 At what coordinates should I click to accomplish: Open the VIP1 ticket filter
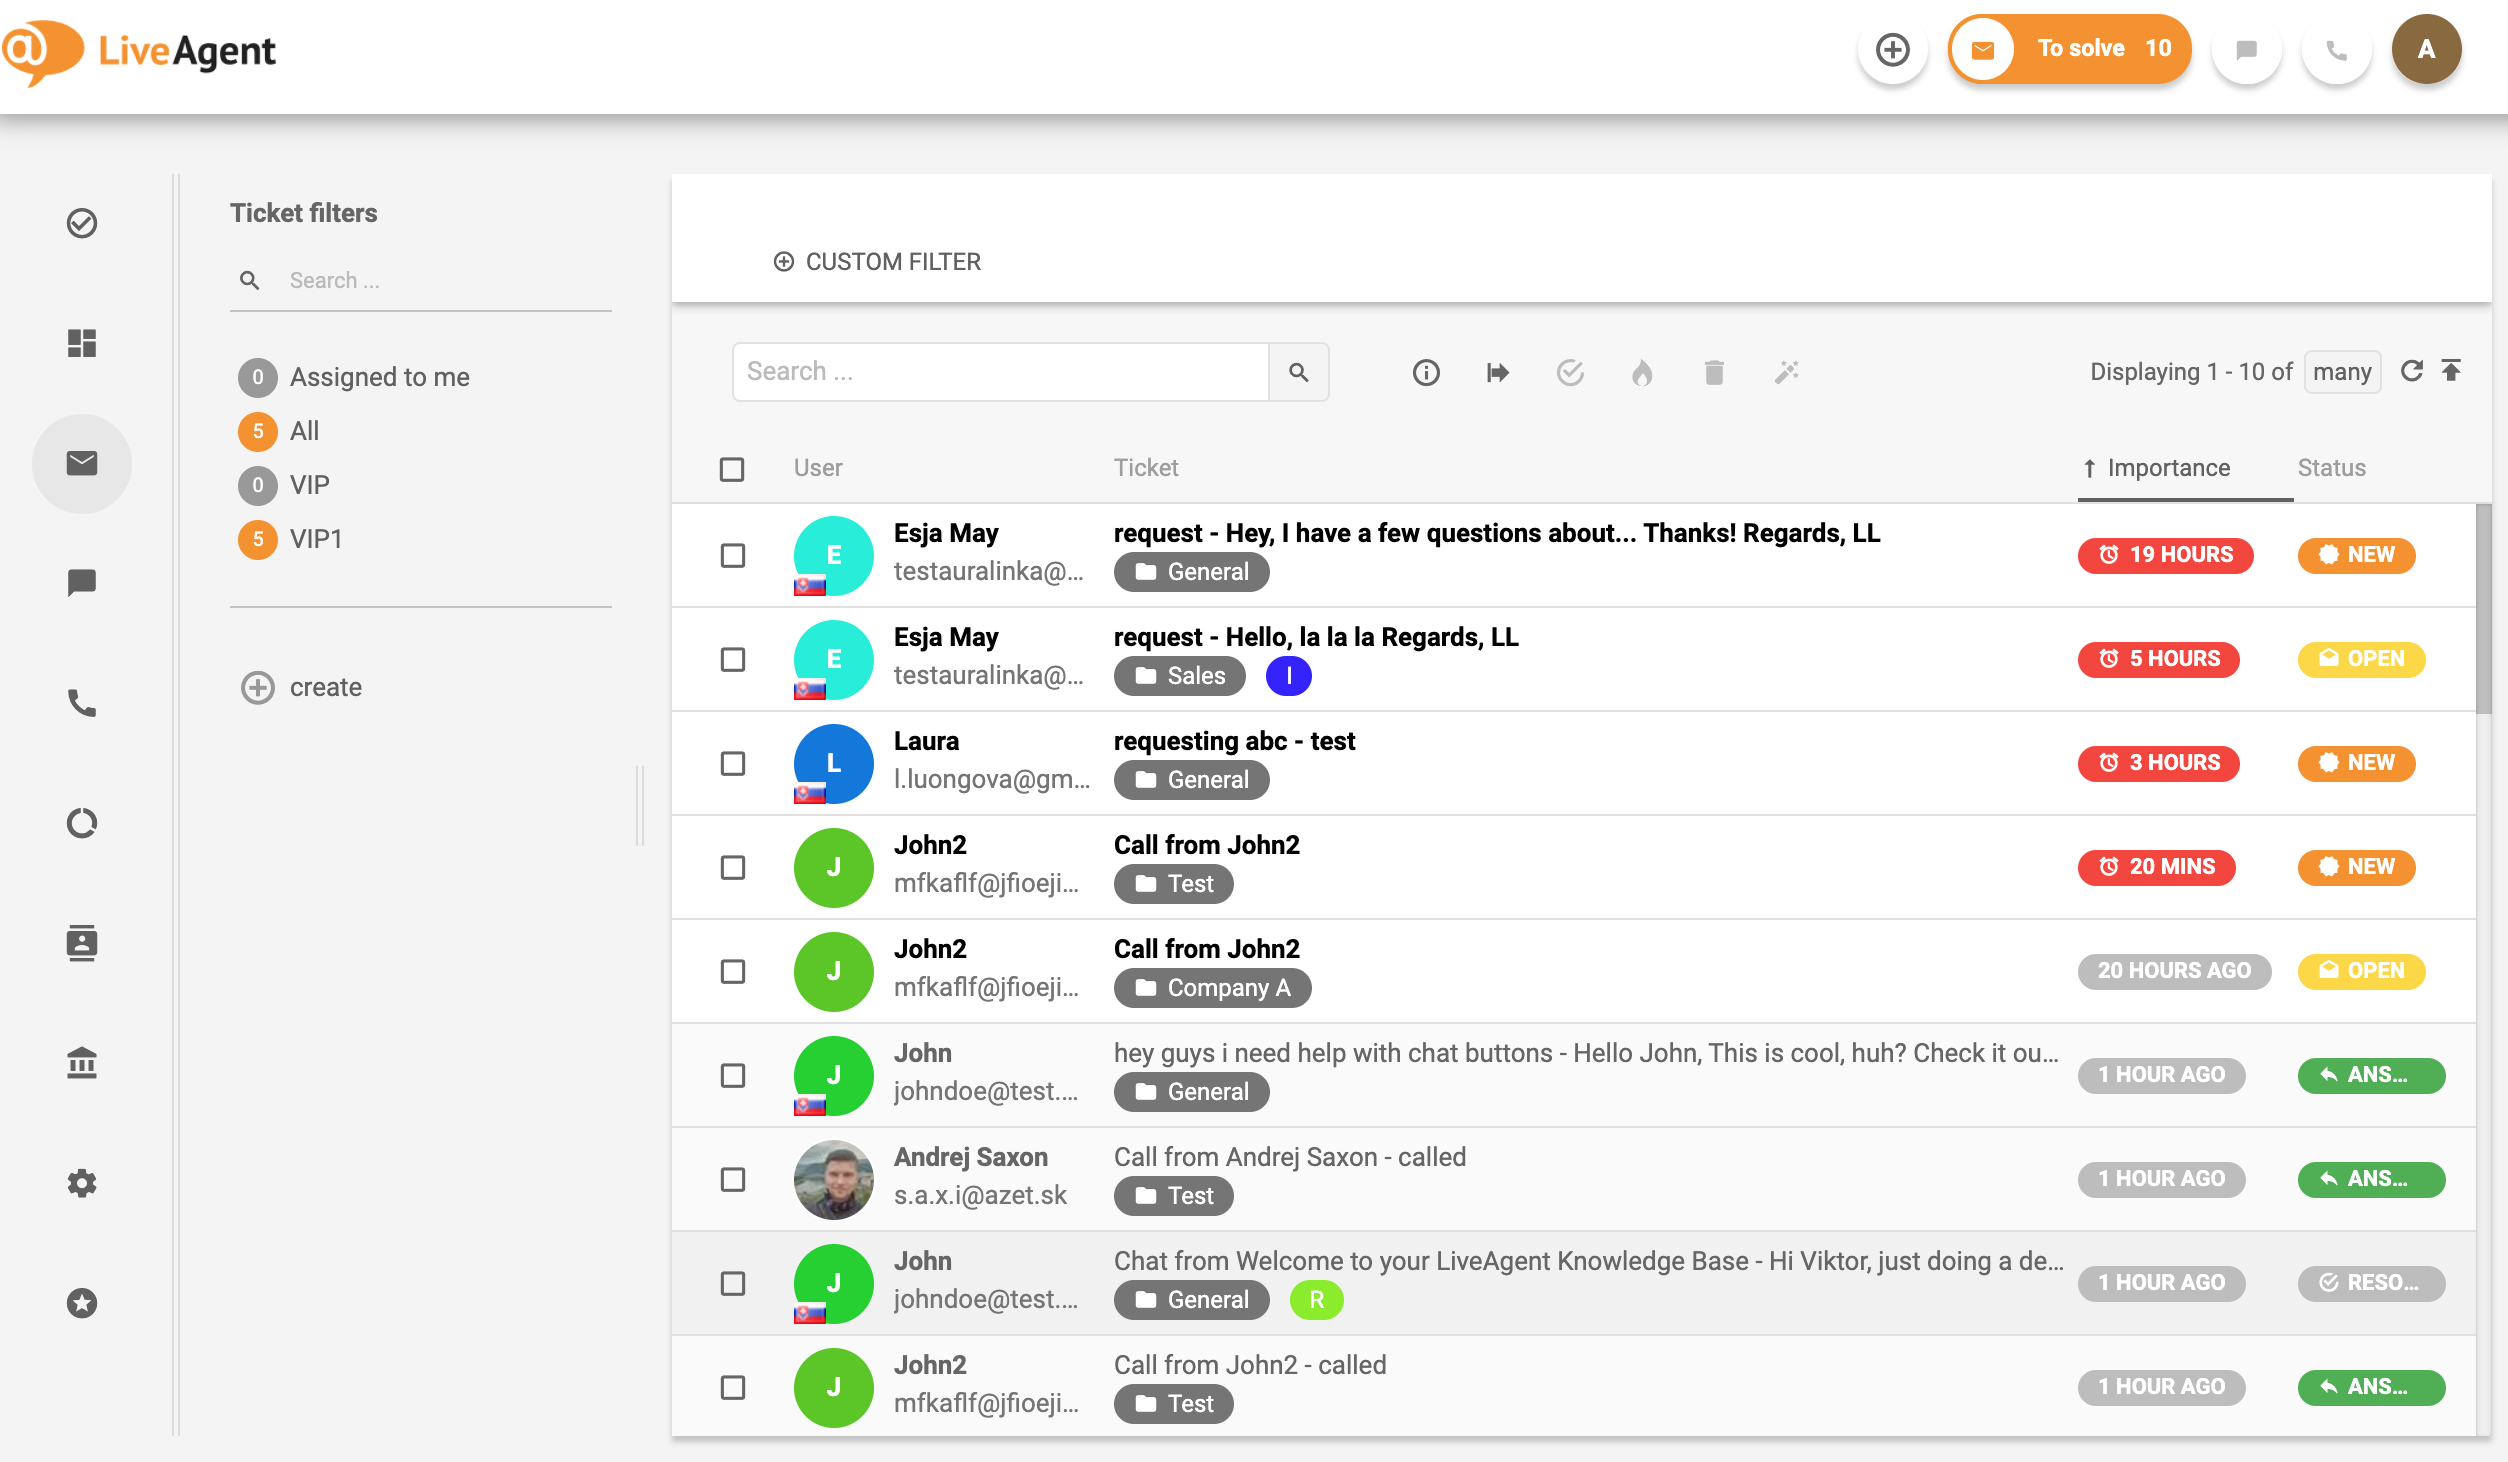315,538
